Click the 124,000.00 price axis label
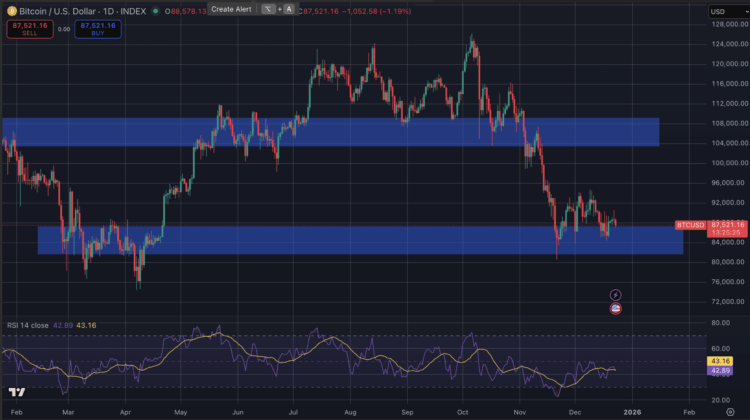The height and width of the screenshot is (420, 750). click(730, 44)
